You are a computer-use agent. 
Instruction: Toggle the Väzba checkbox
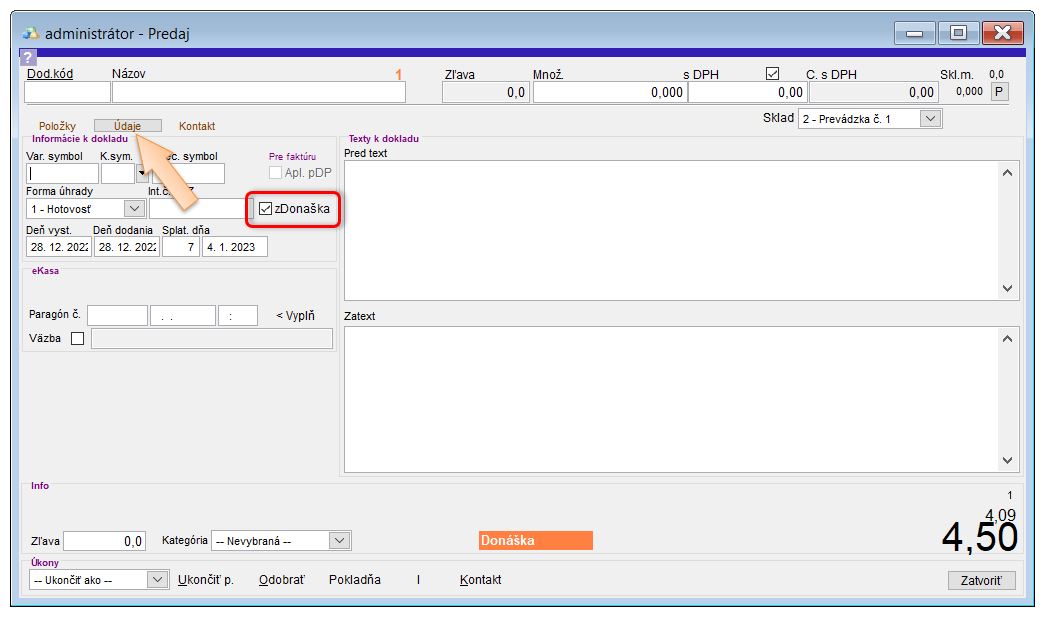pos(77,339)
